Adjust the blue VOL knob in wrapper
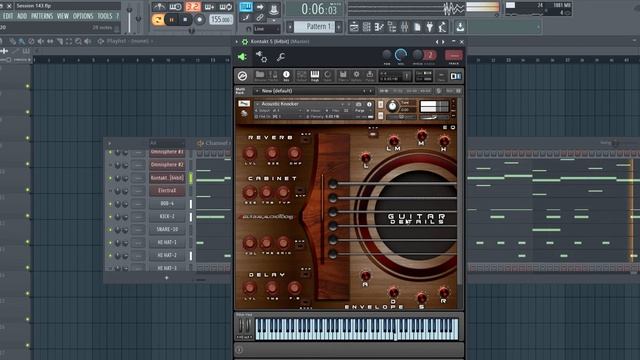 (x=401, y=55)
